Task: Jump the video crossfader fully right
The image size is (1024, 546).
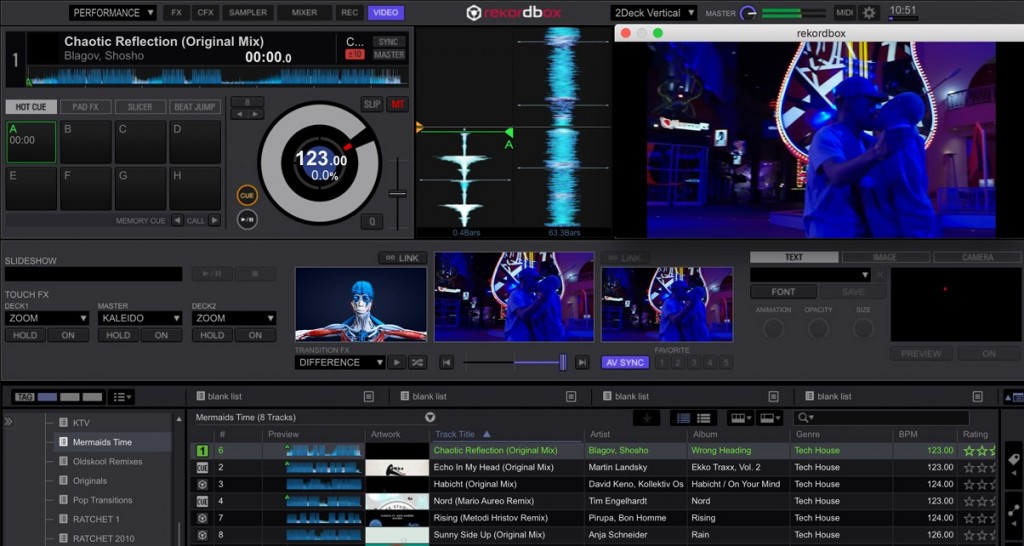Action: [x=582, y=362]
